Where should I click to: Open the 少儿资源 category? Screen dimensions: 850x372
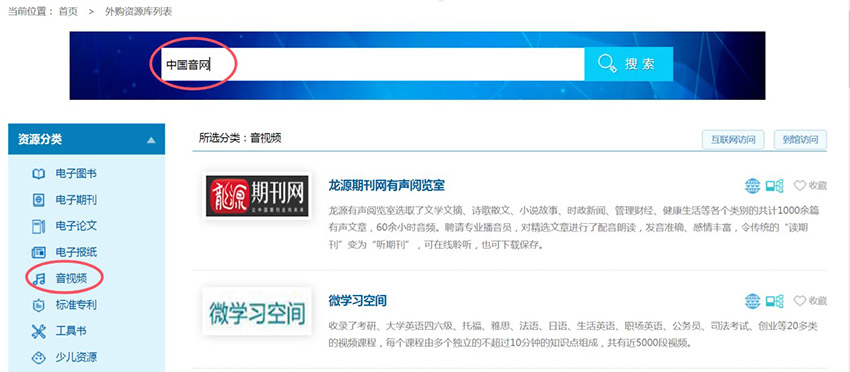[x=76, y=357]
